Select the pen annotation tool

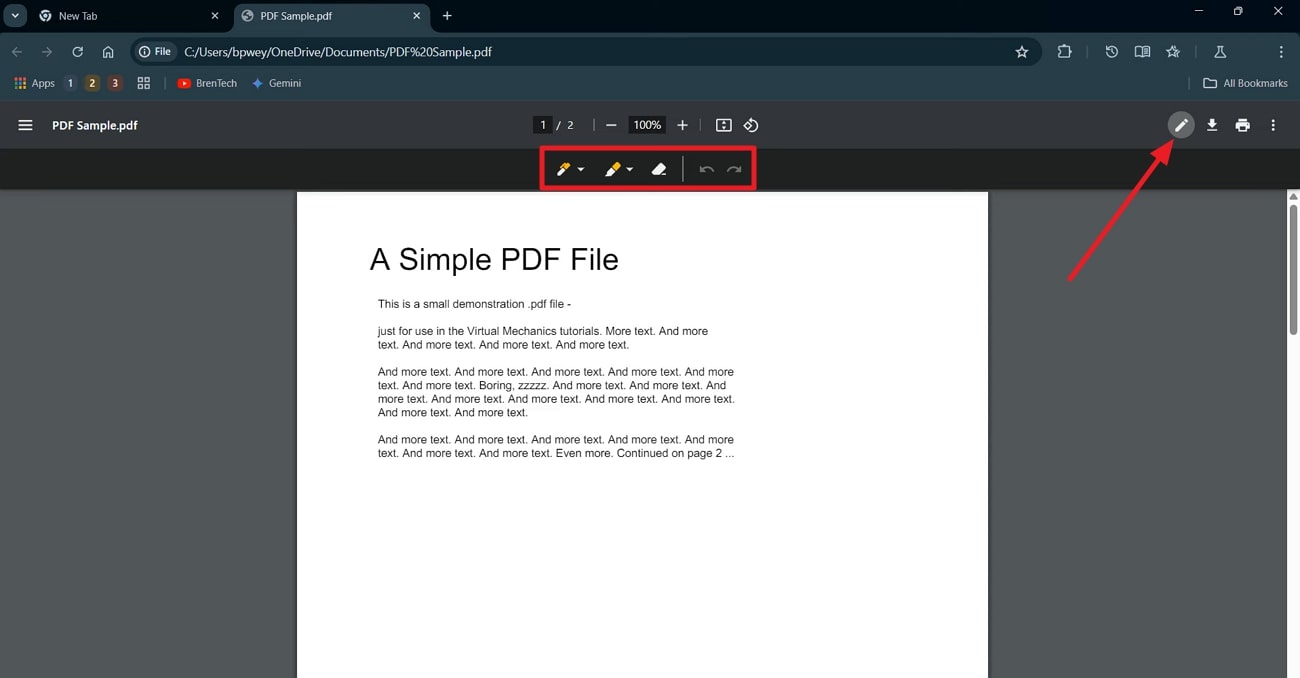564,170
